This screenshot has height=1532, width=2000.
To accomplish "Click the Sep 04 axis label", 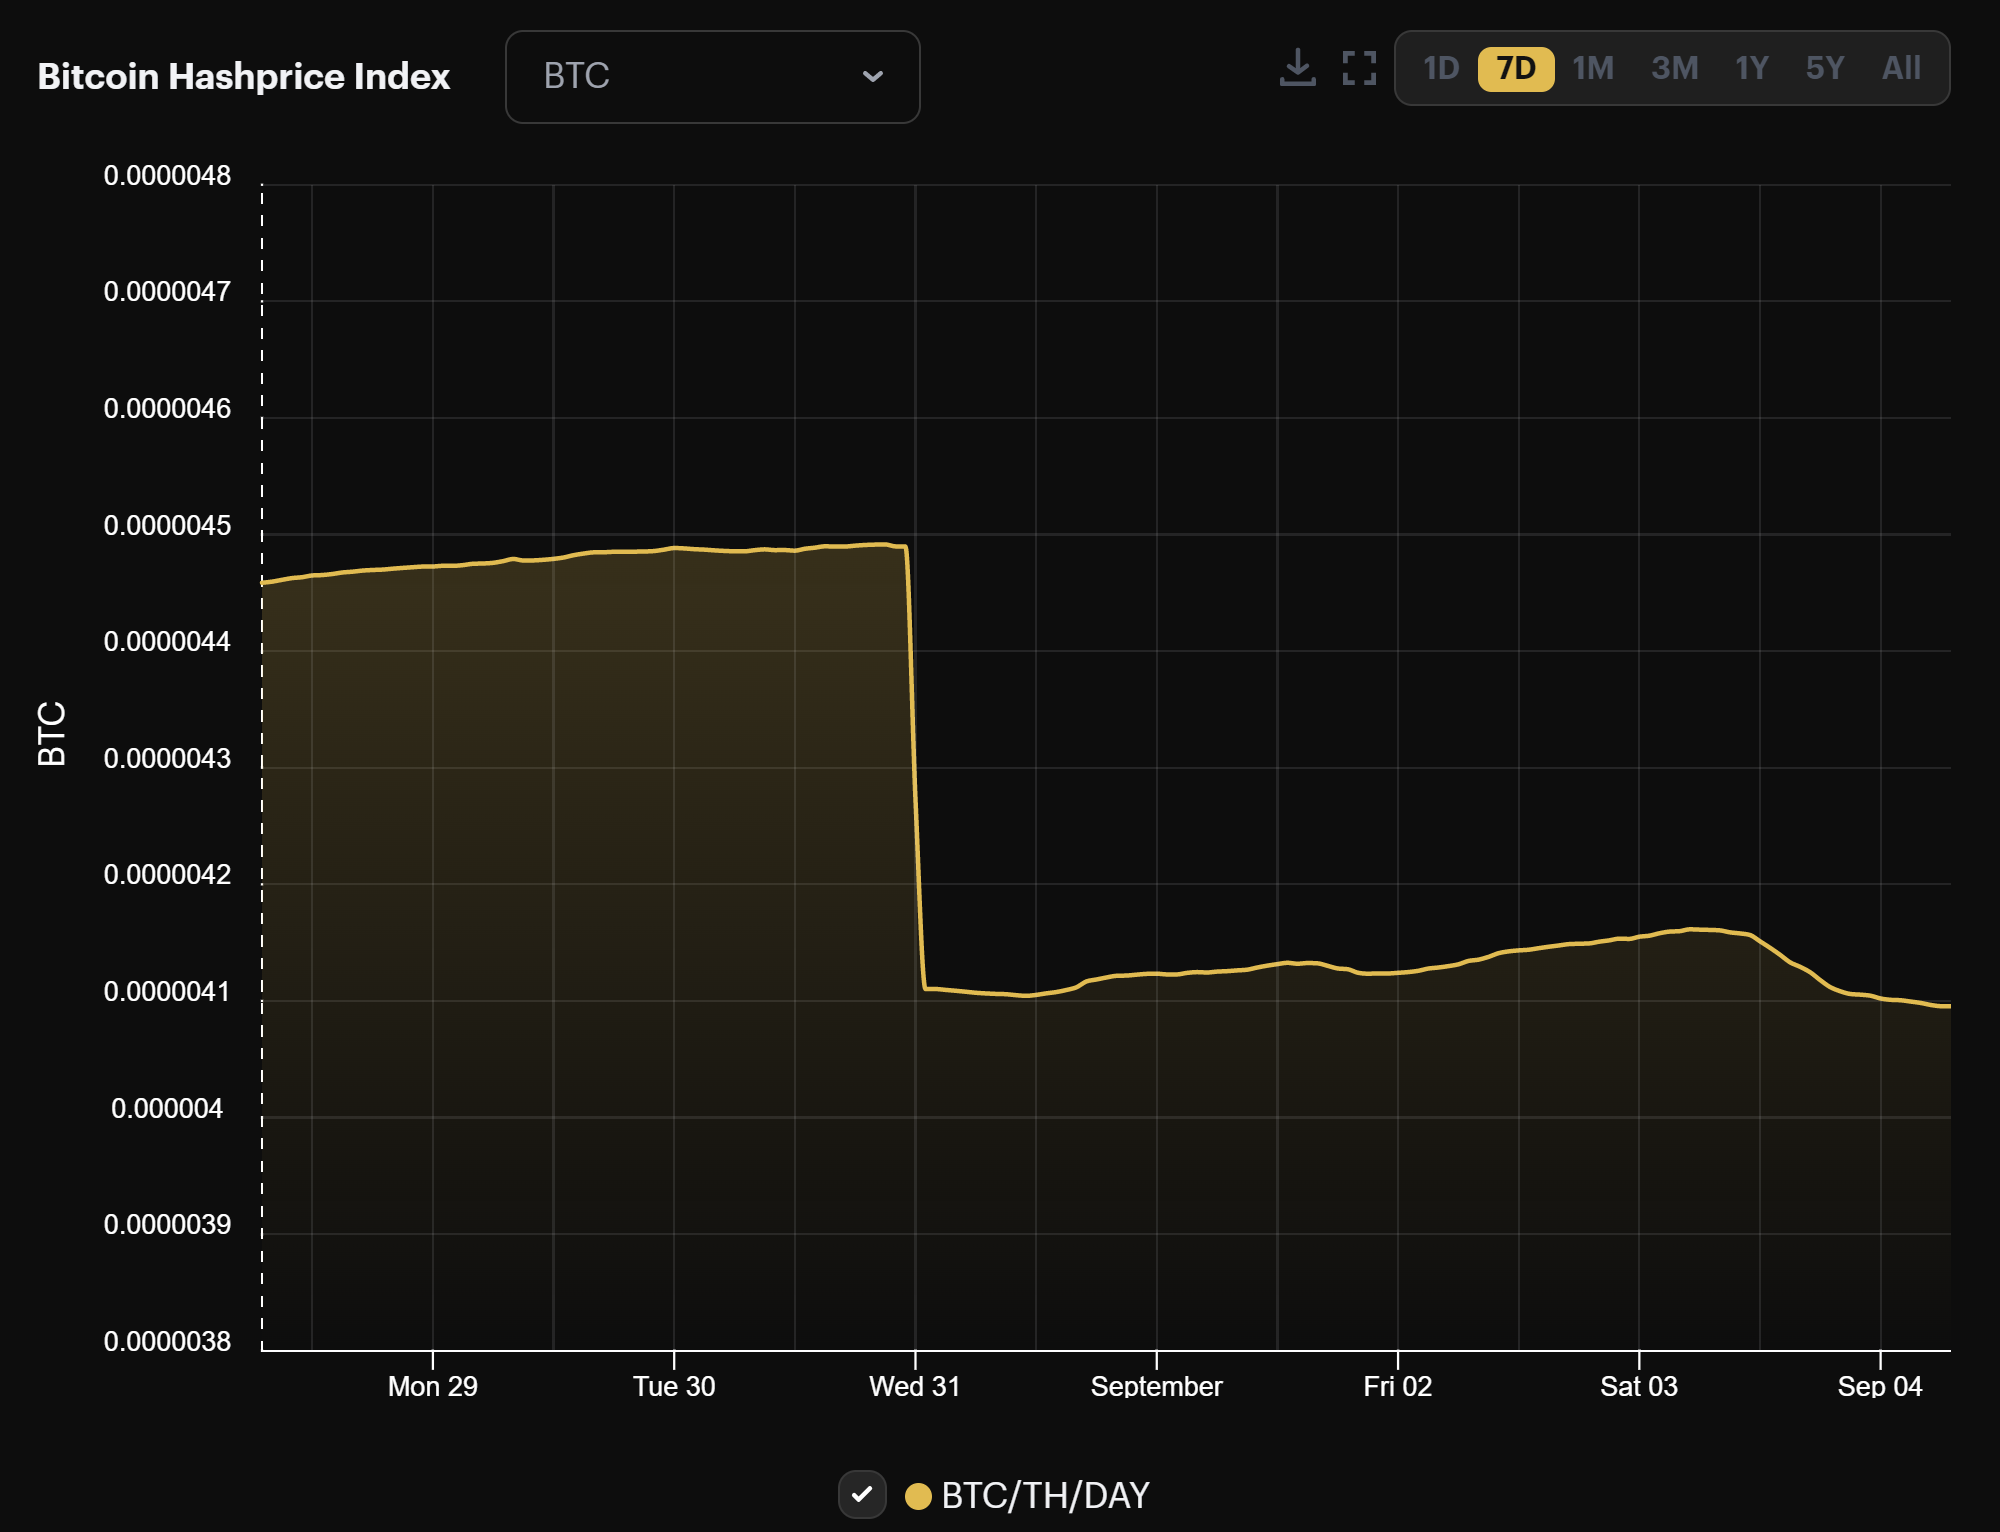I will [x=1879, y=1386].
